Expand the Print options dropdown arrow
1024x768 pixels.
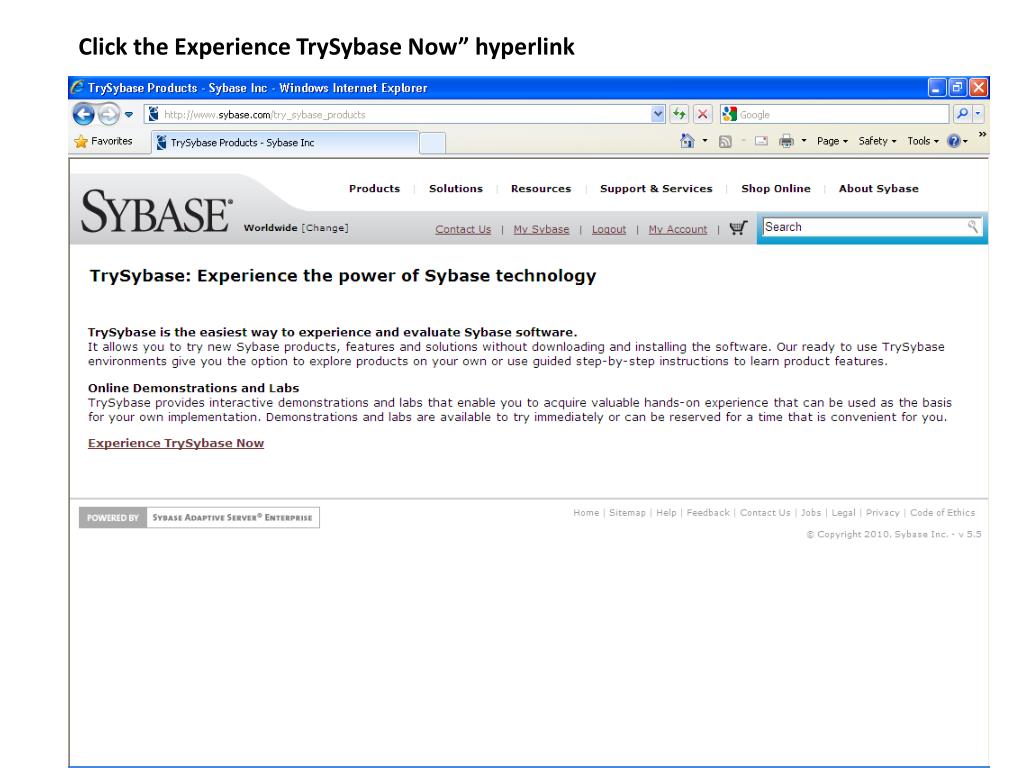pos(804,141)
